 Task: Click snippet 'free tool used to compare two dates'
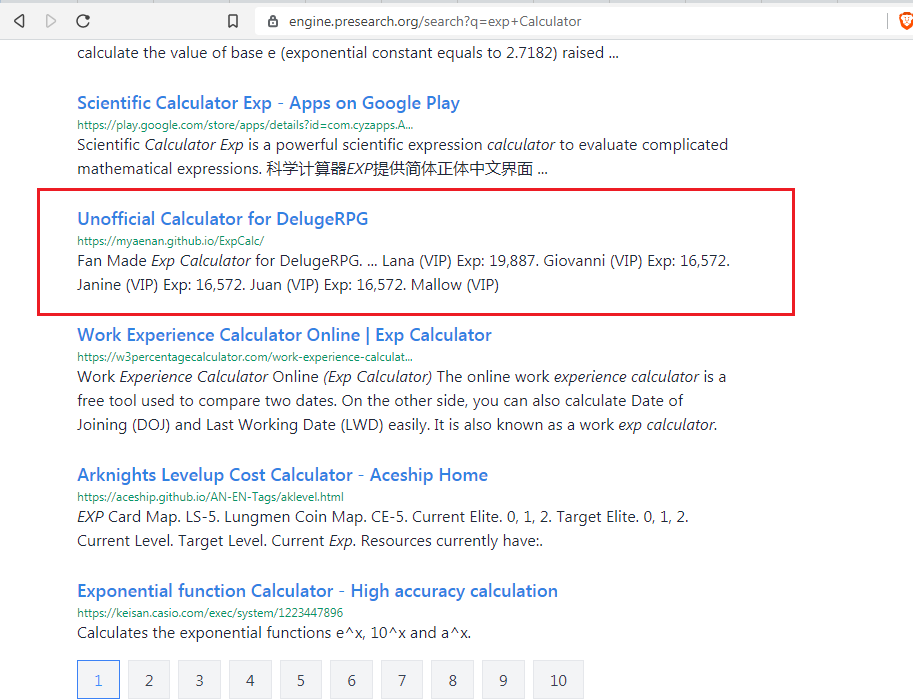pyautogui.click(x=207, y=401)
